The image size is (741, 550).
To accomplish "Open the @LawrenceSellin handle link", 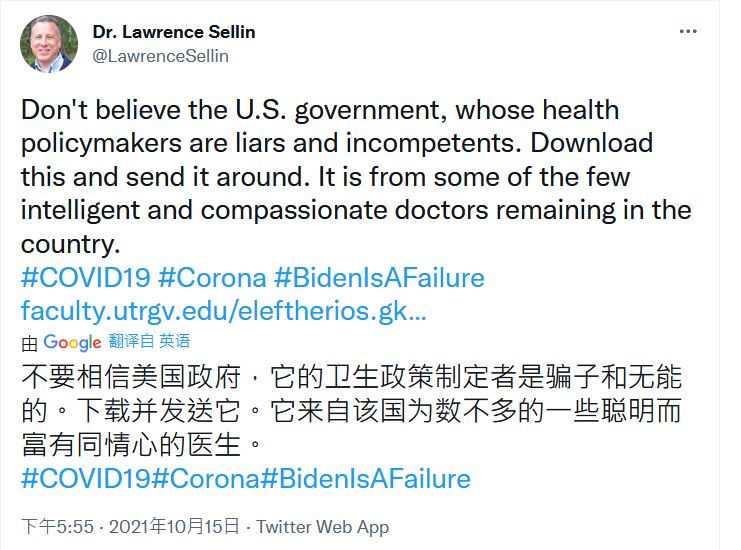I will pyautogui.click(x=160, y=56).
